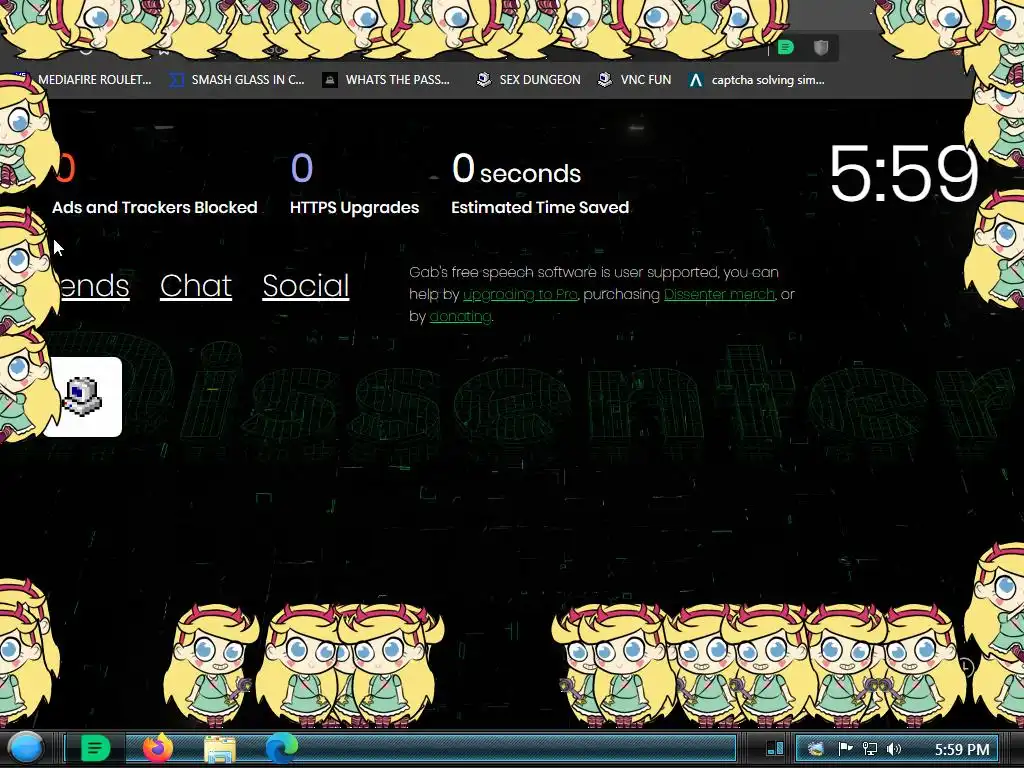1024x768 pixels.
Task: Click the Action Center flag tray icon
Action: (845, 749)
